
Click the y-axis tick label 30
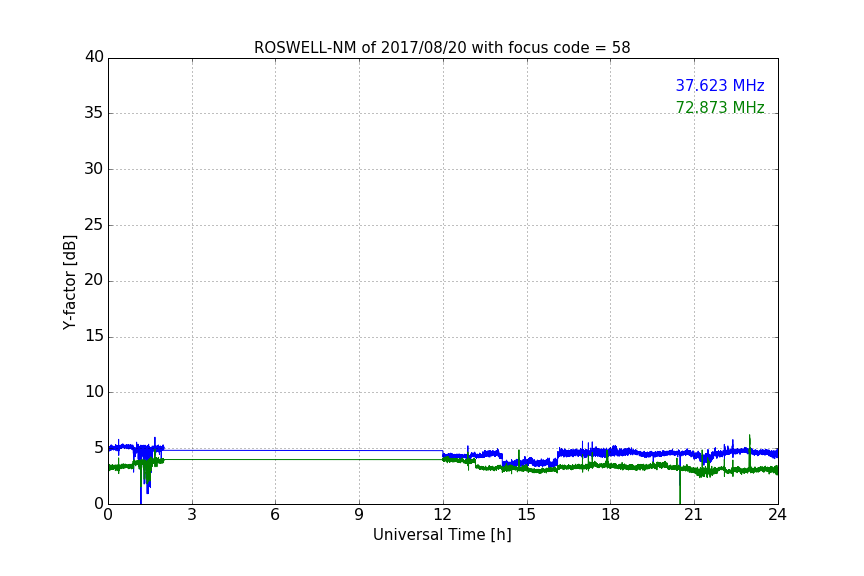pos(94,169)
